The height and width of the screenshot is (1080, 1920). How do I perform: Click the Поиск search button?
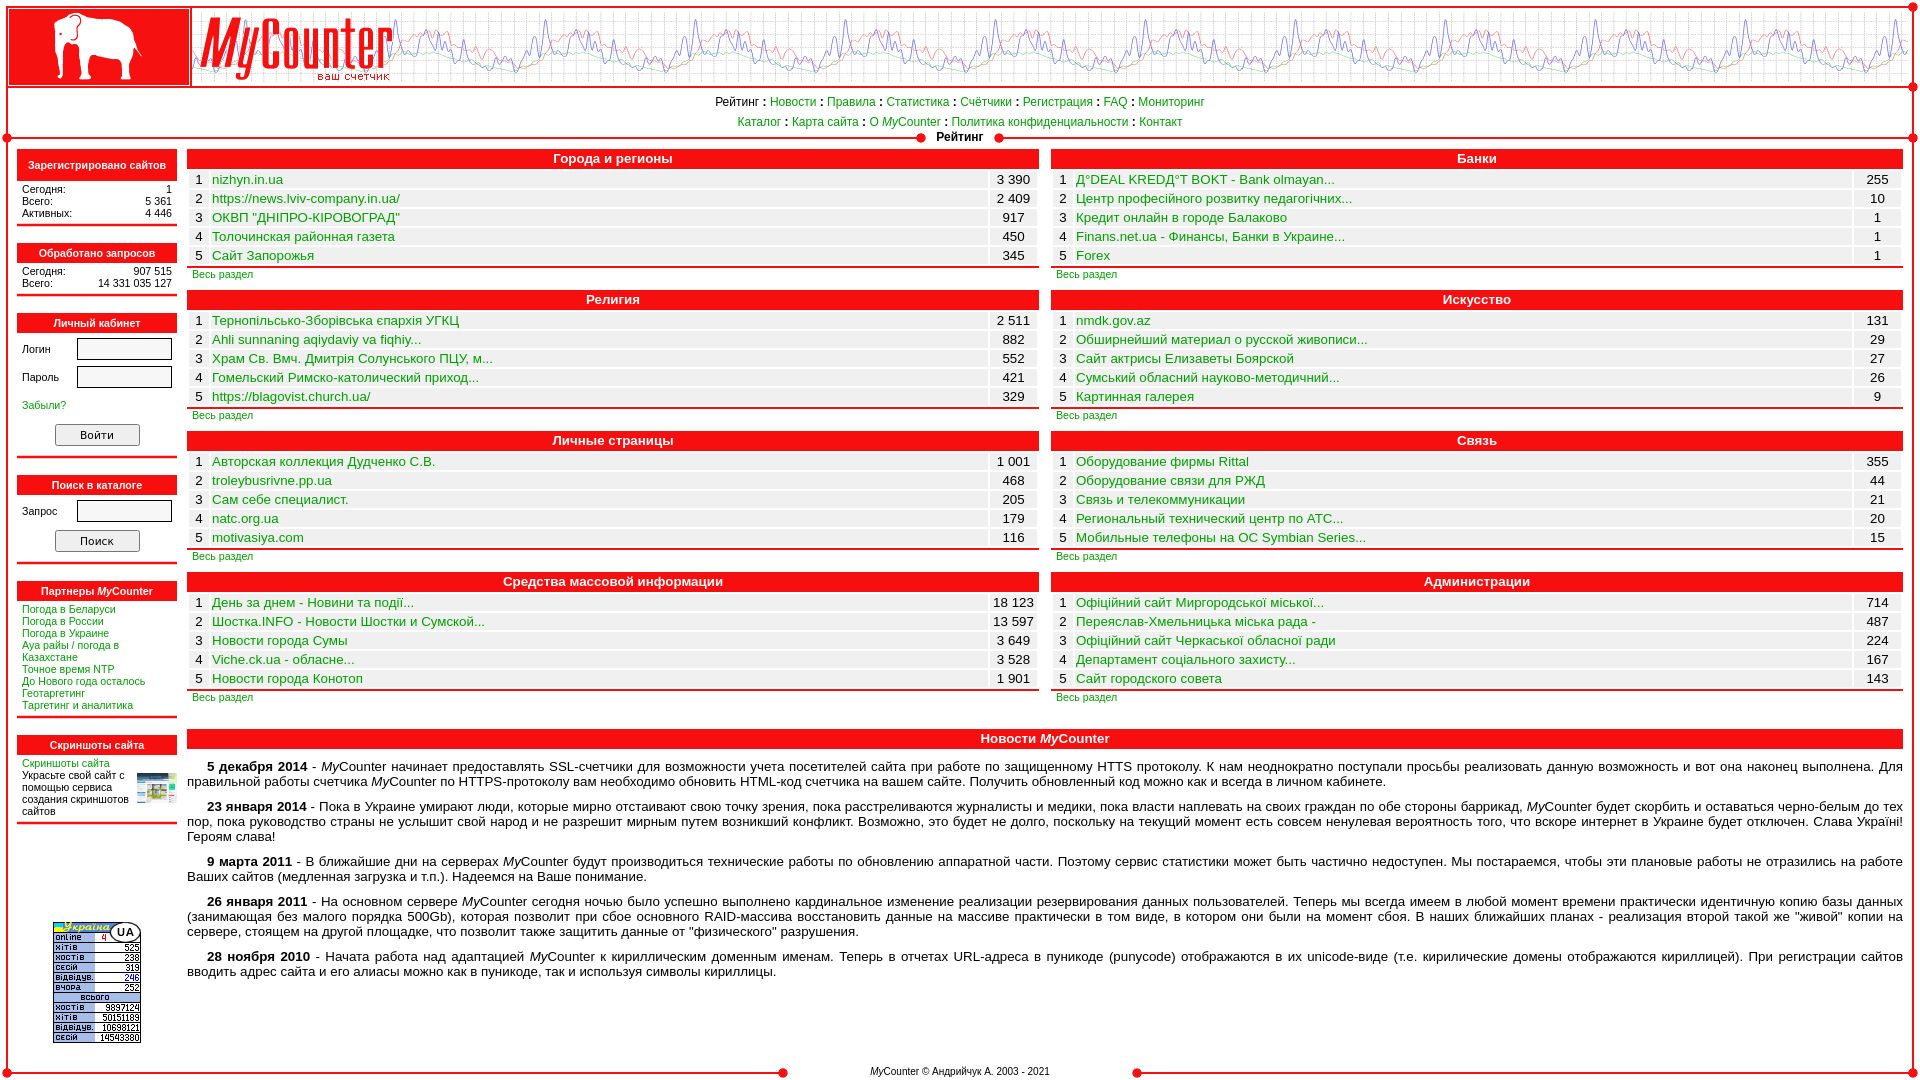(x=97, y=541)
